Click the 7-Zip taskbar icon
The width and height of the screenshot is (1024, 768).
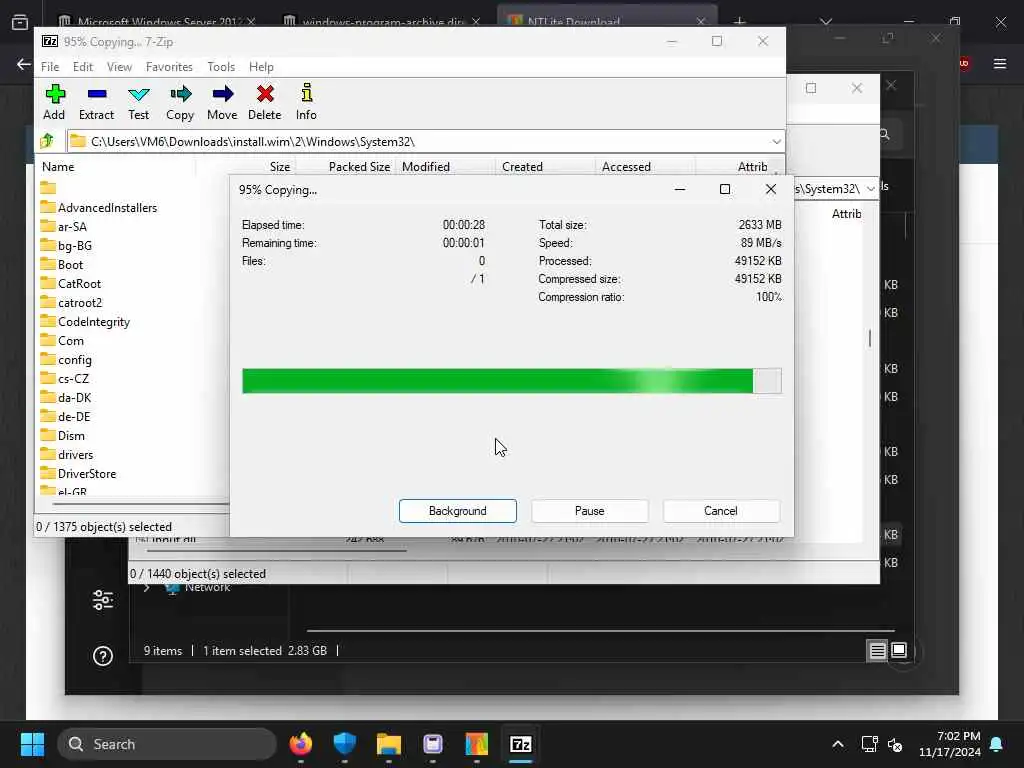tap(520, 744)
